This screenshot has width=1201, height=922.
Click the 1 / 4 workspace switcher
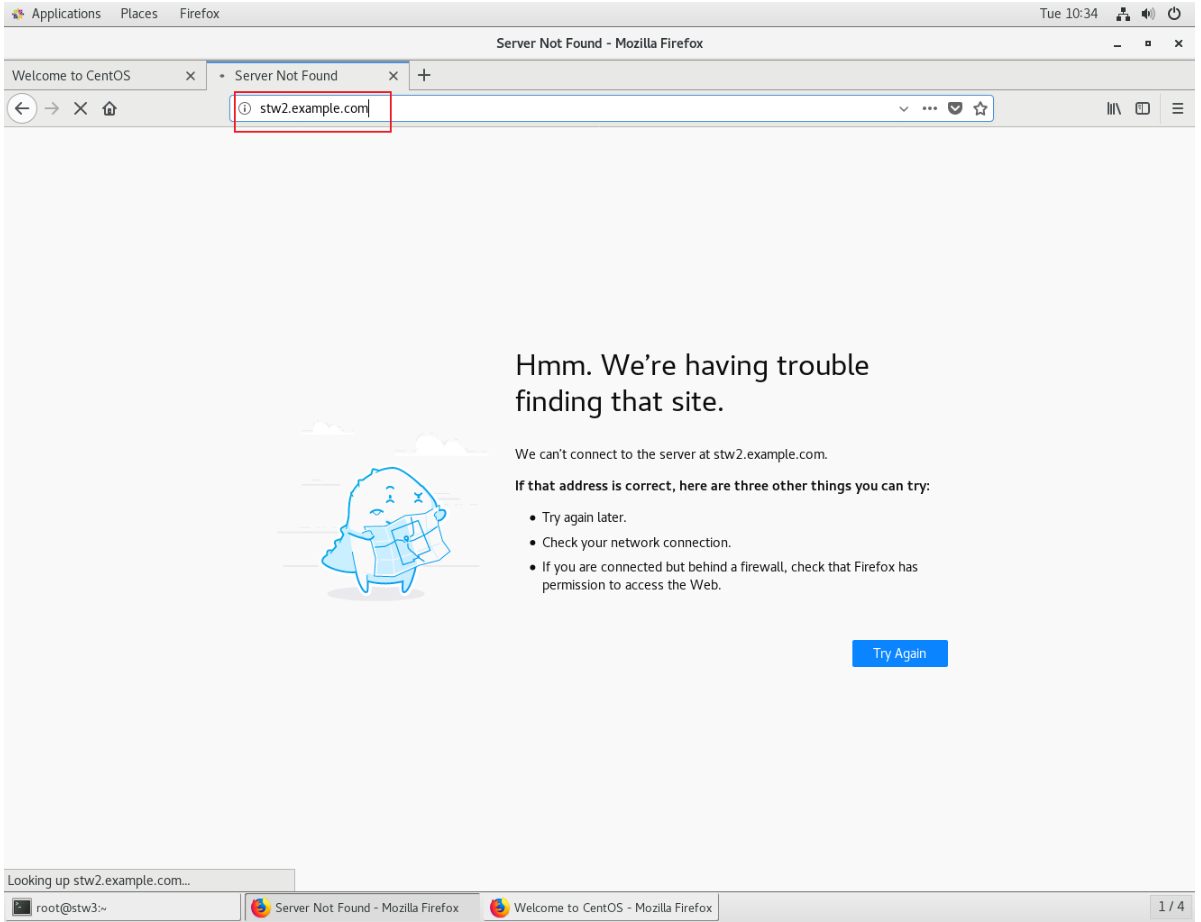point(1171,907)
